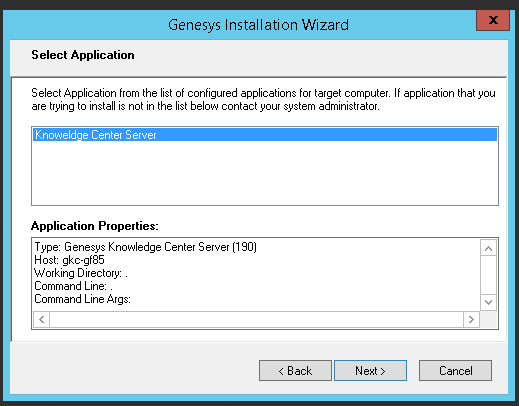Click the Next button
The image size is (519, 406).
point(370,370)
